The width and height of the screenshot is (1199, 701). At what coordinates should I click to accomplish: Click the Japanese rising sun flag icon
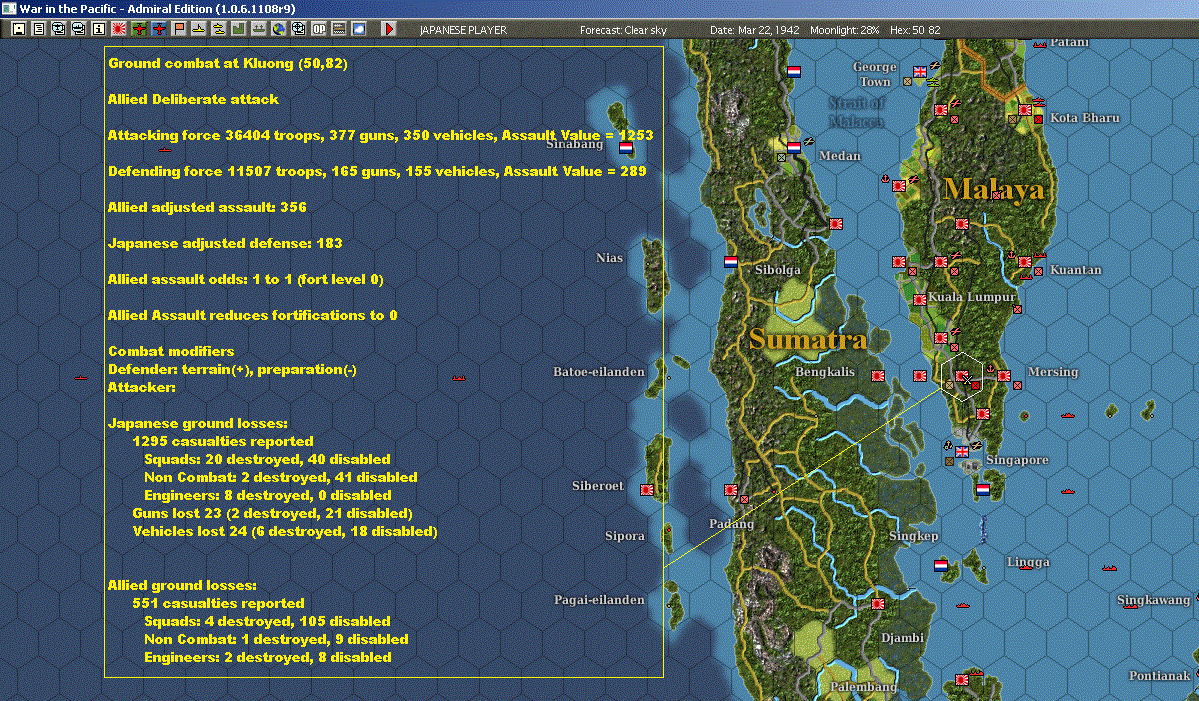click(x=119, y=29)
